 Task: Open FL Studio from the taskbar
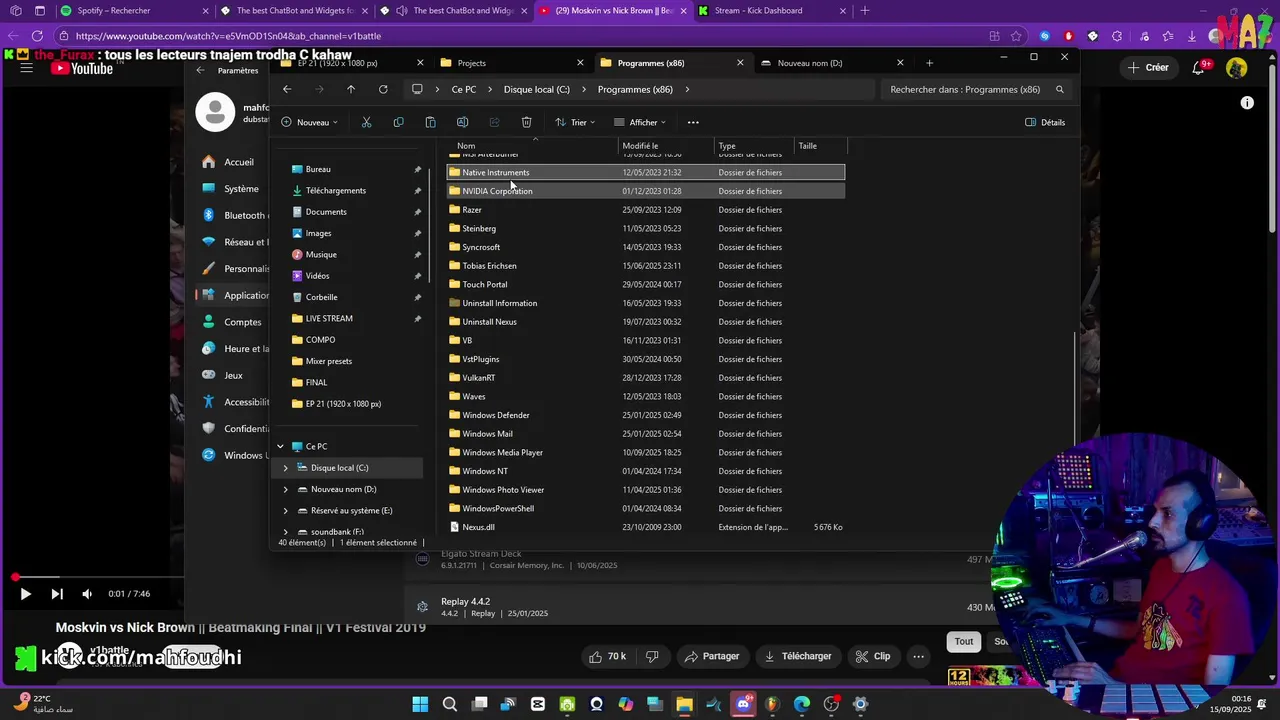(772, 704)
